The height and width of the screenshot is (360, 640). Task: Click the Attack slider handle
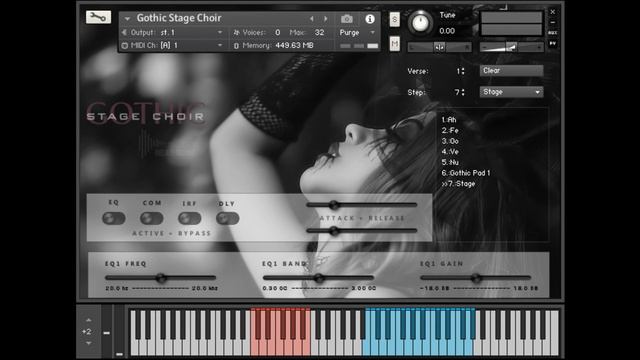[x=334, y=204]
